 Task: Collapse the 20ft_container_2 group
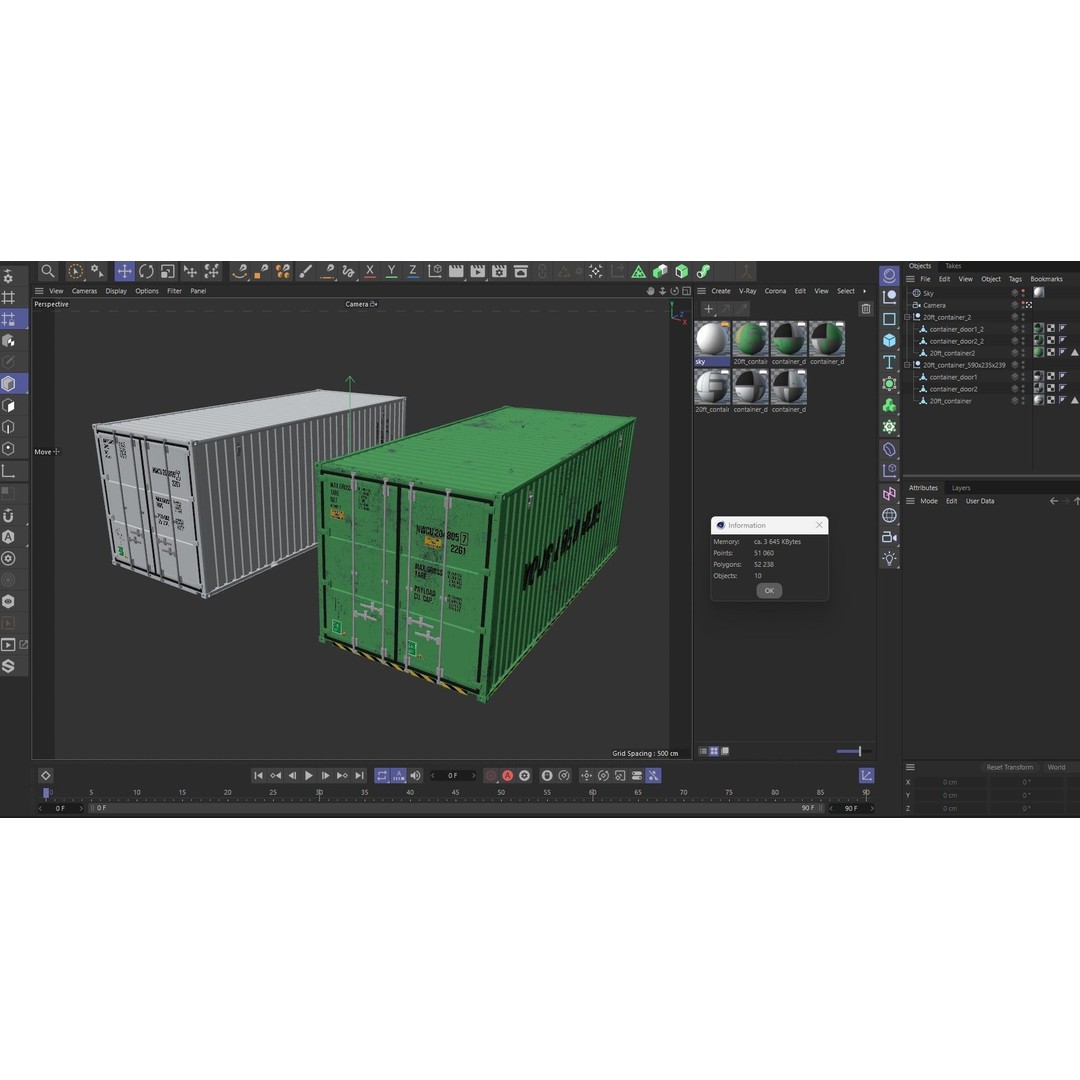click(907, 317)
